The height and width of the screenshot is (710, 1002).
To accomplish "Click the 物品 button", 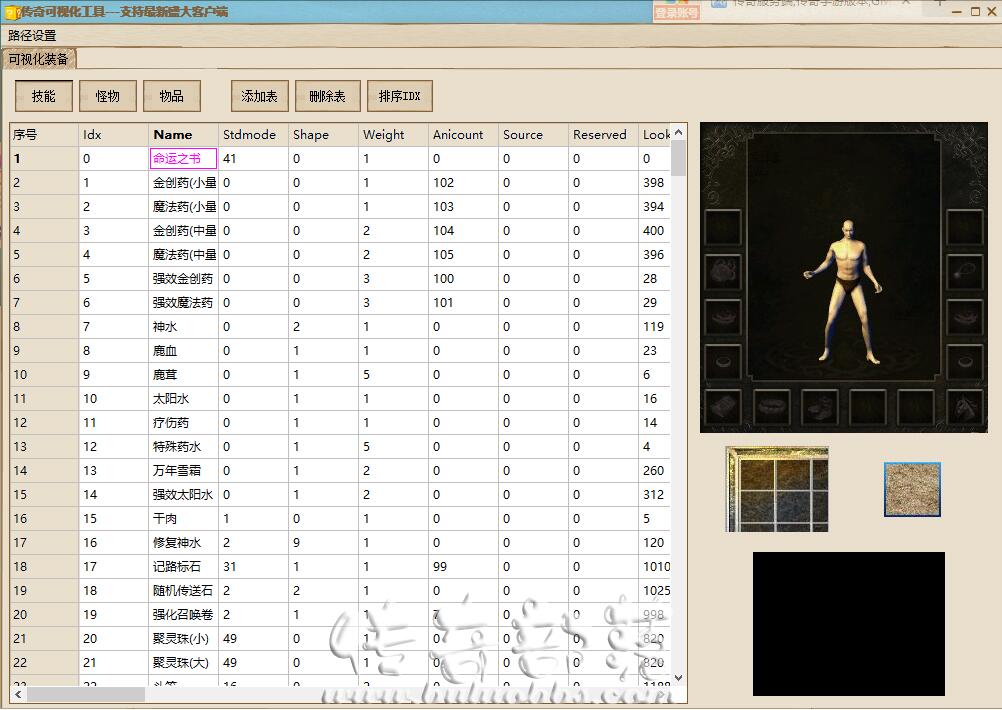I will [x=172, y=96].
